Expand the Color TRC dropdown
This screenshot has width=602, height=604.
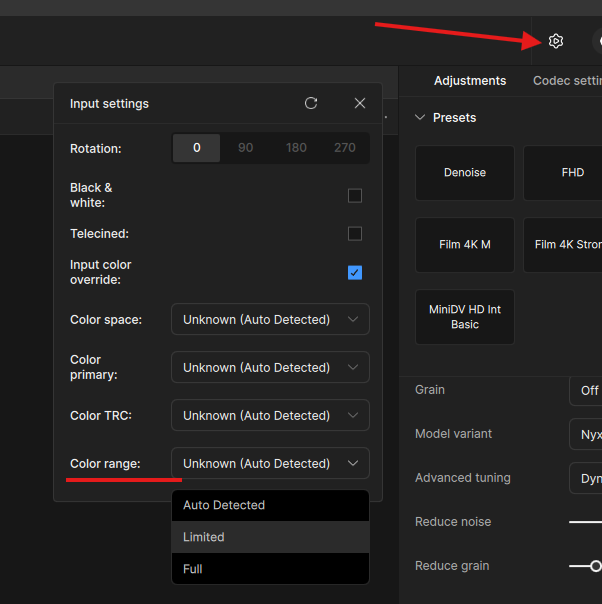pyautogui.click(x=270, y=416)
